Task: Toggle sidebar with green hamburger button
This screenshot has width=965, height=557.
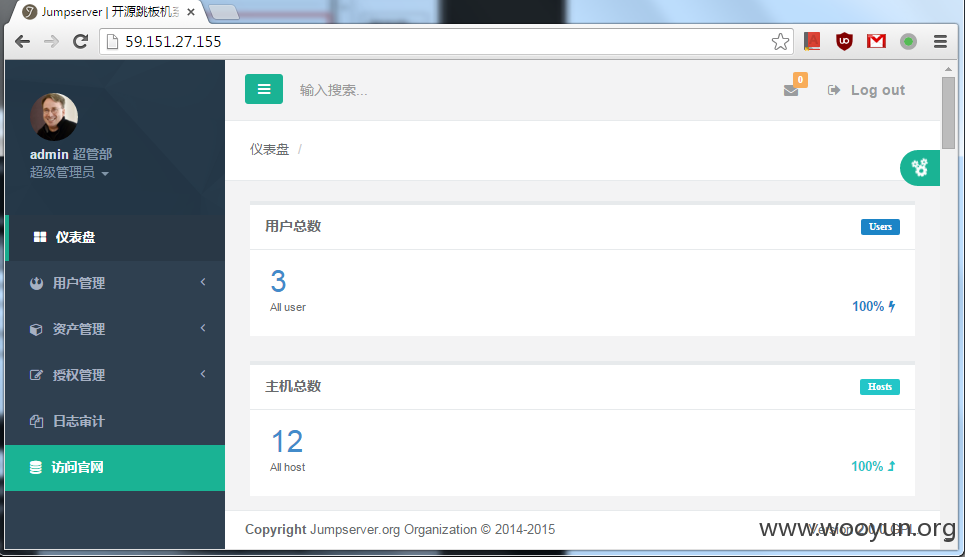Action: click(264, 89)
